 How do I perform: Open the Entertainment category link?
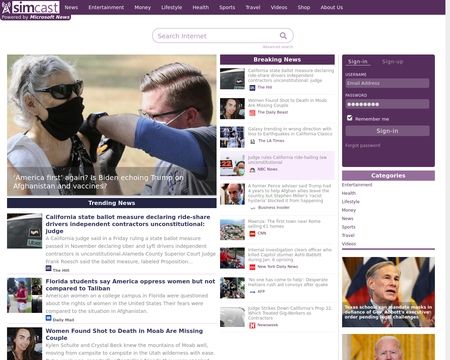[357, 185]
